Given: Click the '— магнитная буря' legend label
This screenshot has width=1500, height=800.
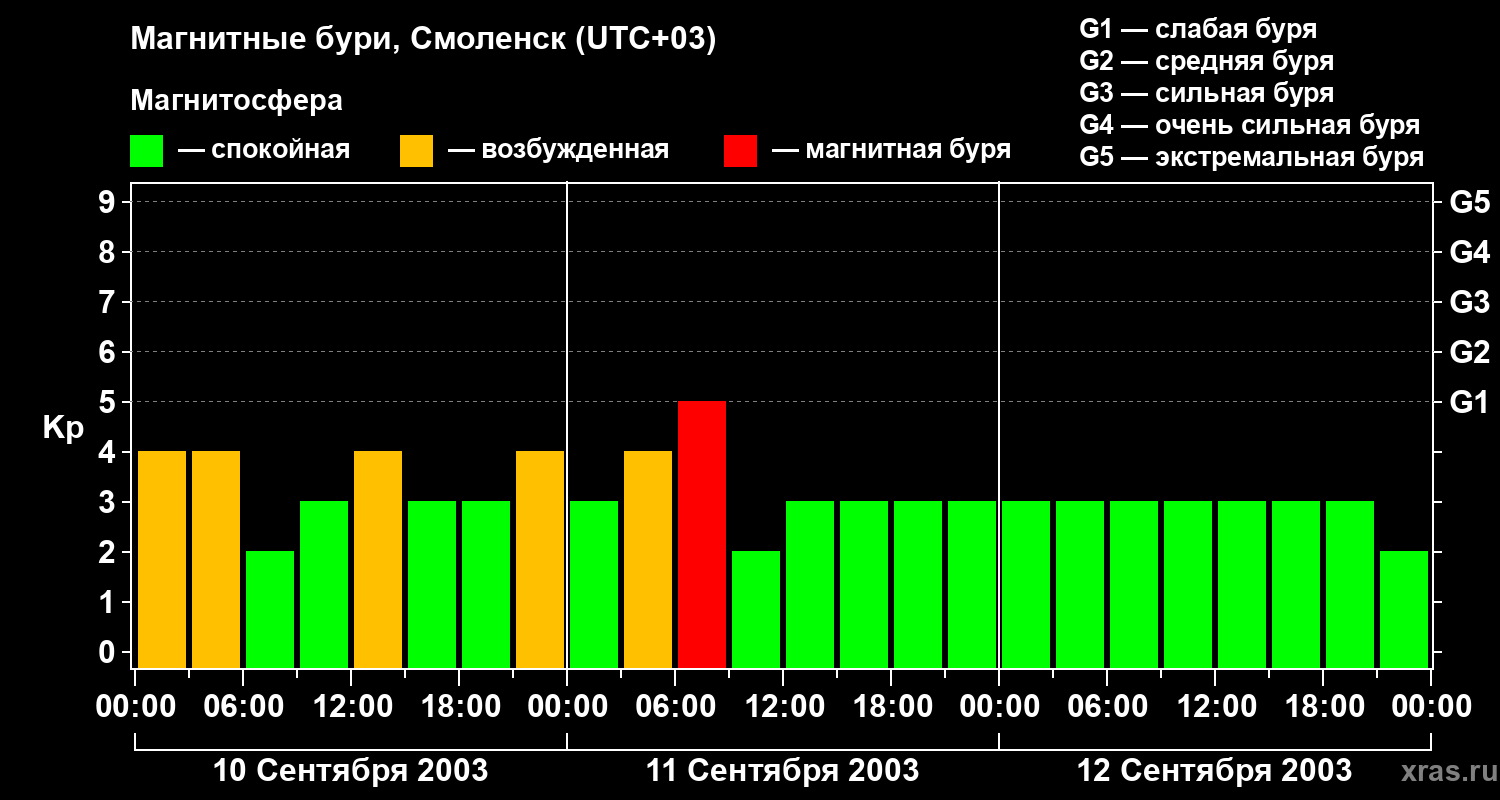Looking at the screenshot, I should point(891,150).
